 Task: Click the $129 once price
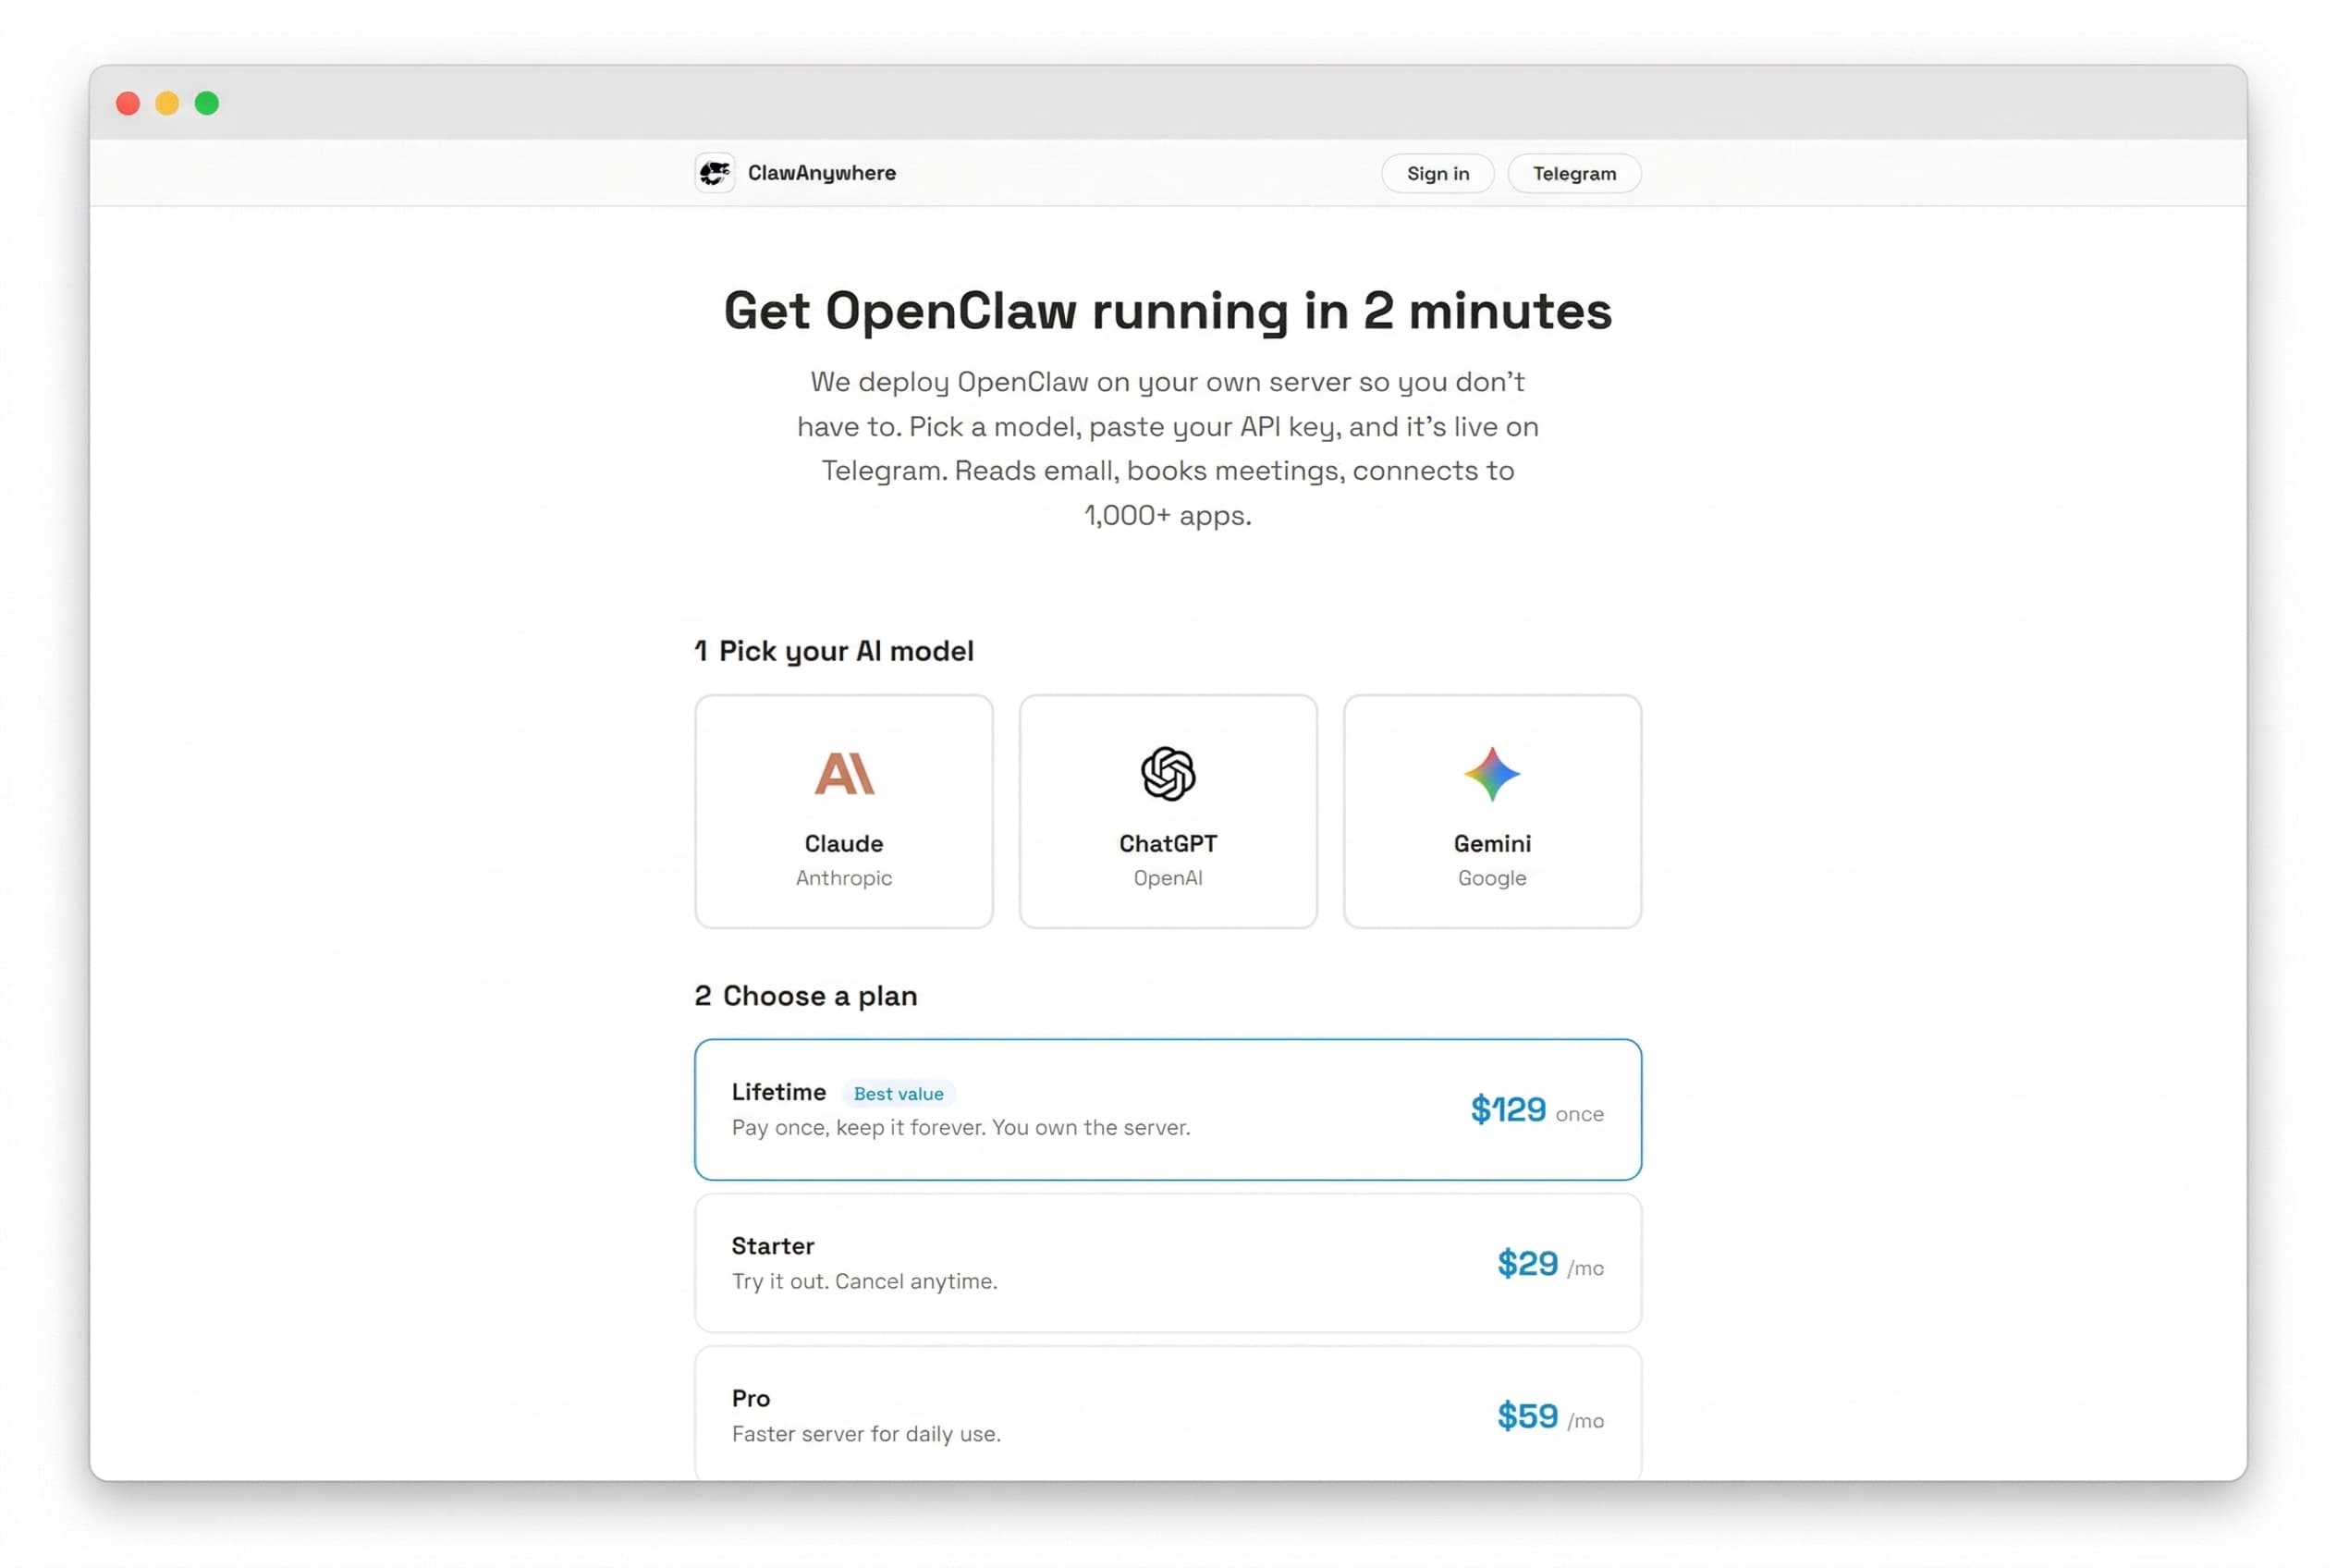[1535, 1109]
